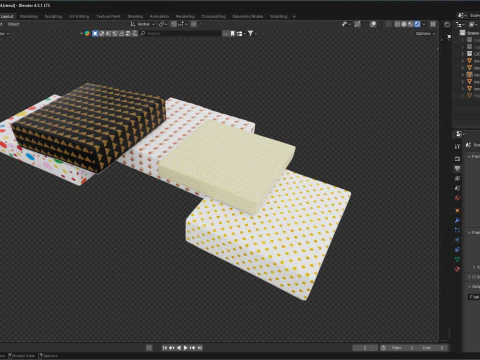Open the Scene properties tab
Viewport: 480px width, 360px height.
pos(457,188)
